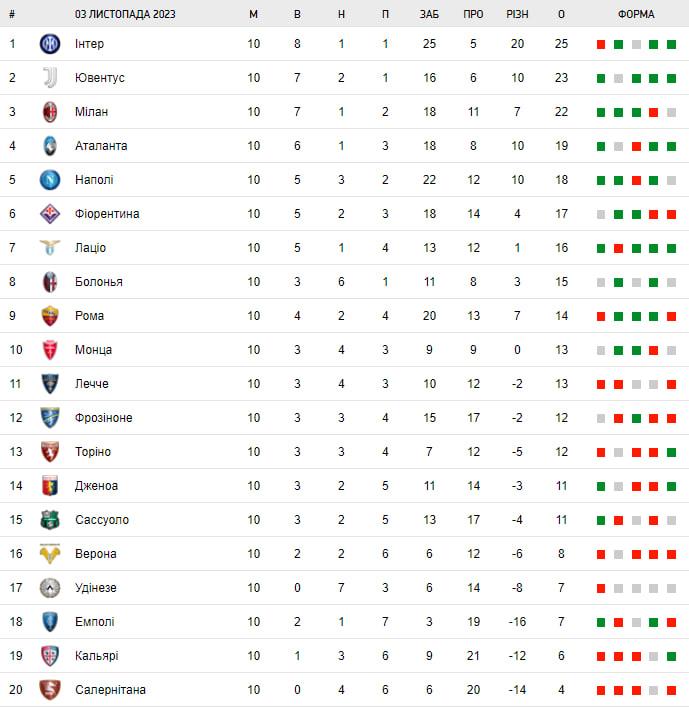Image resolution: width=689 pixels, height=707 pixels.
Task: Open the Удінезе team page
Action: point(96,588)
